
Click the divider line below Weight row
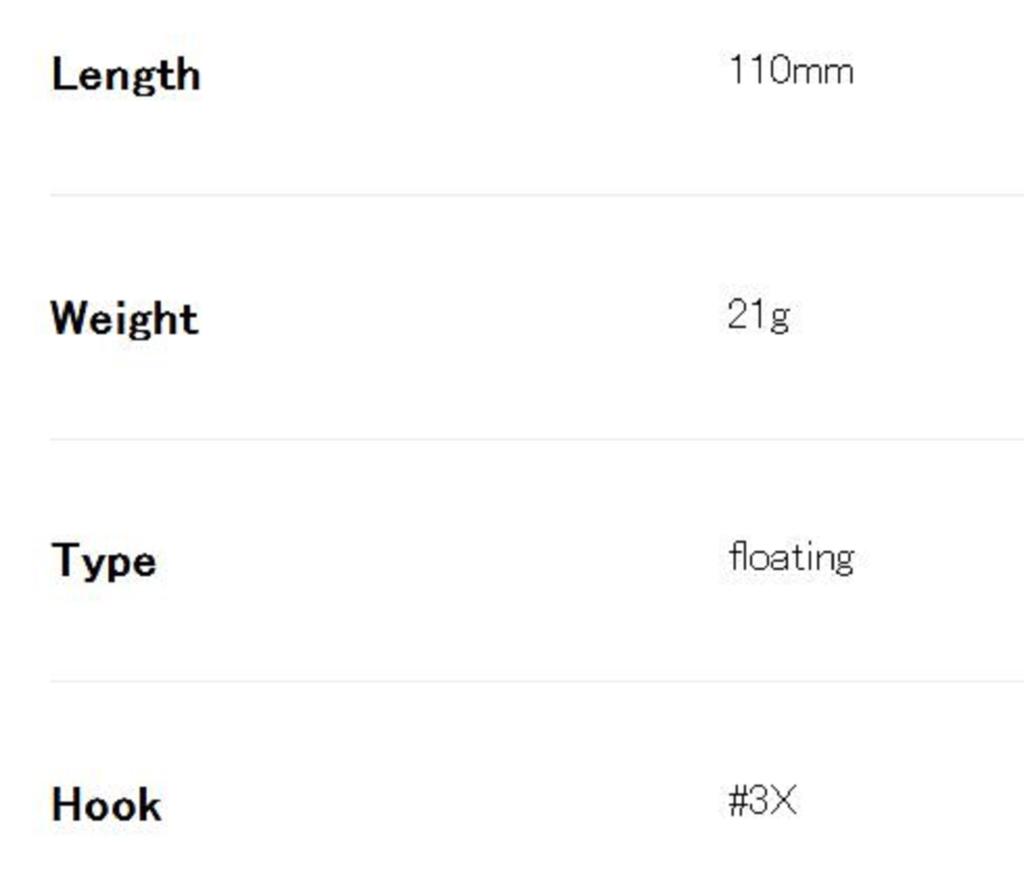(536, 439)
